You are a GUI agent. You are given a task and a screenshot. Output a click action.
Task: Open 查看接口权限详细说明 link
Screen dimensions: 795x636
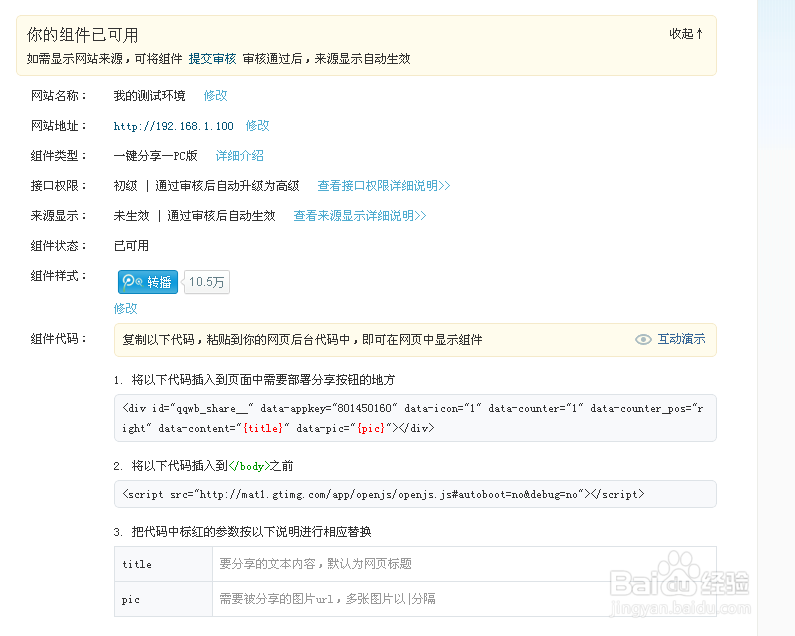click(384, 186)
